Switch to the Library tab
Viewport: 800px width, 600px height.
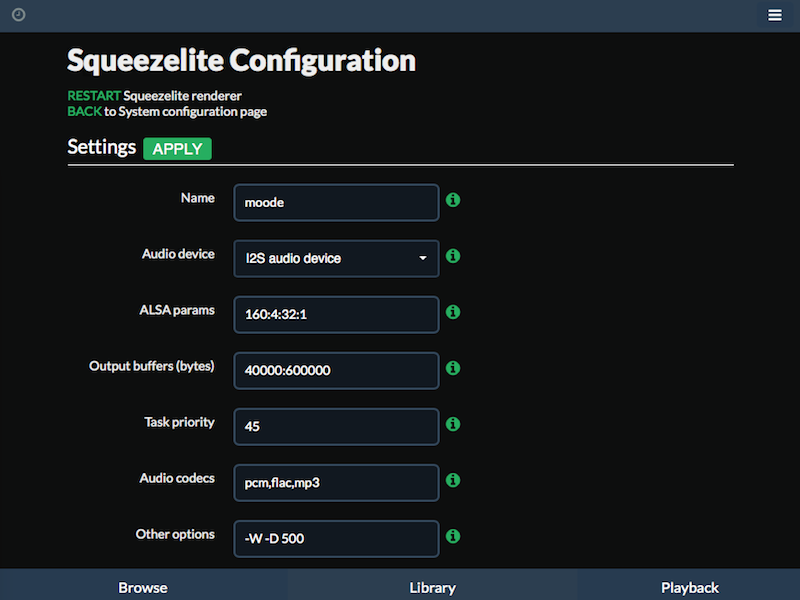click(x=433, y=588)
